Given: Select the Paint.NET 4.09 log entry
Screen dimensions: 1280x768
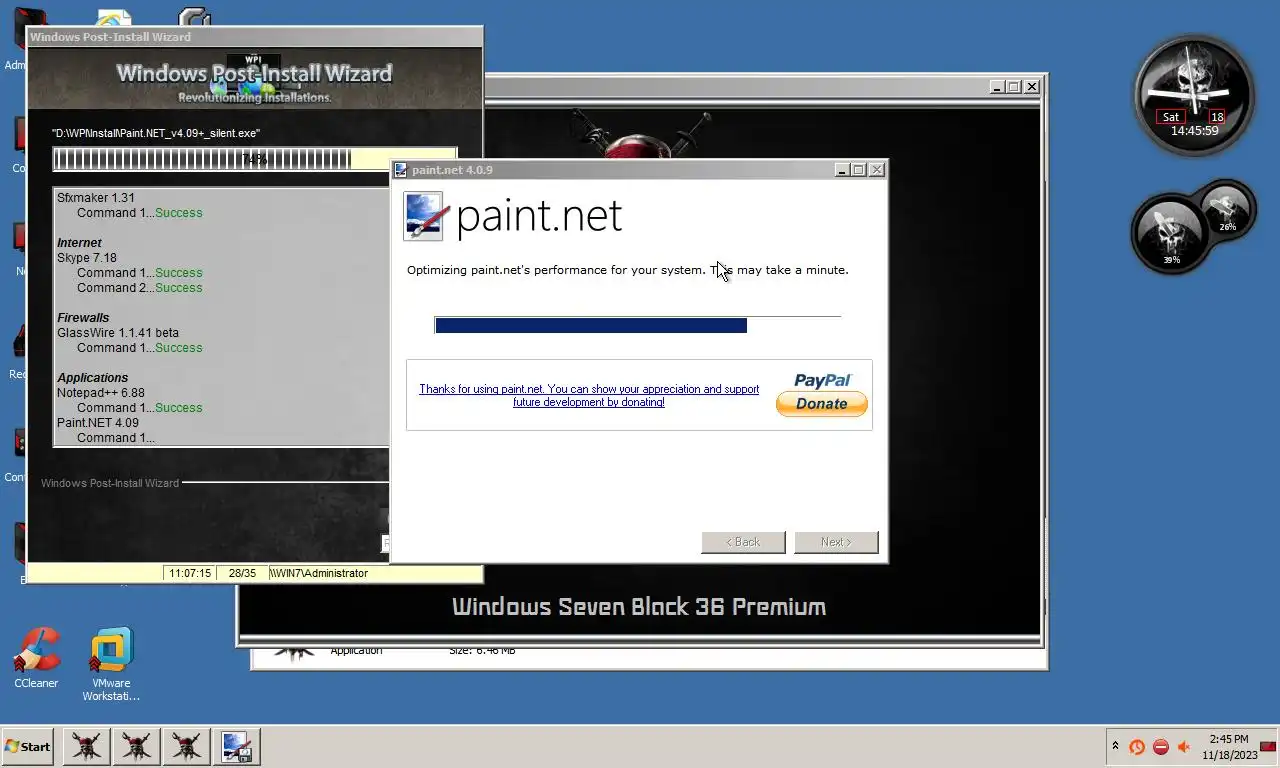Looking at the screenshot, I should pos(98,423).
